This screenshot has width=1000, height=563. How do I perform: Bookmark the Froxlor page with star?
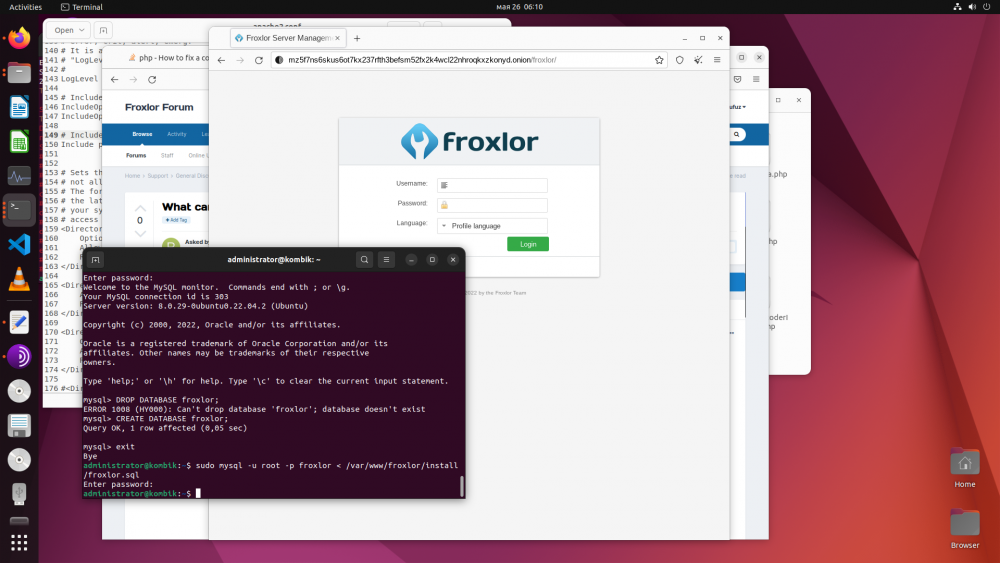click(659, 60)
